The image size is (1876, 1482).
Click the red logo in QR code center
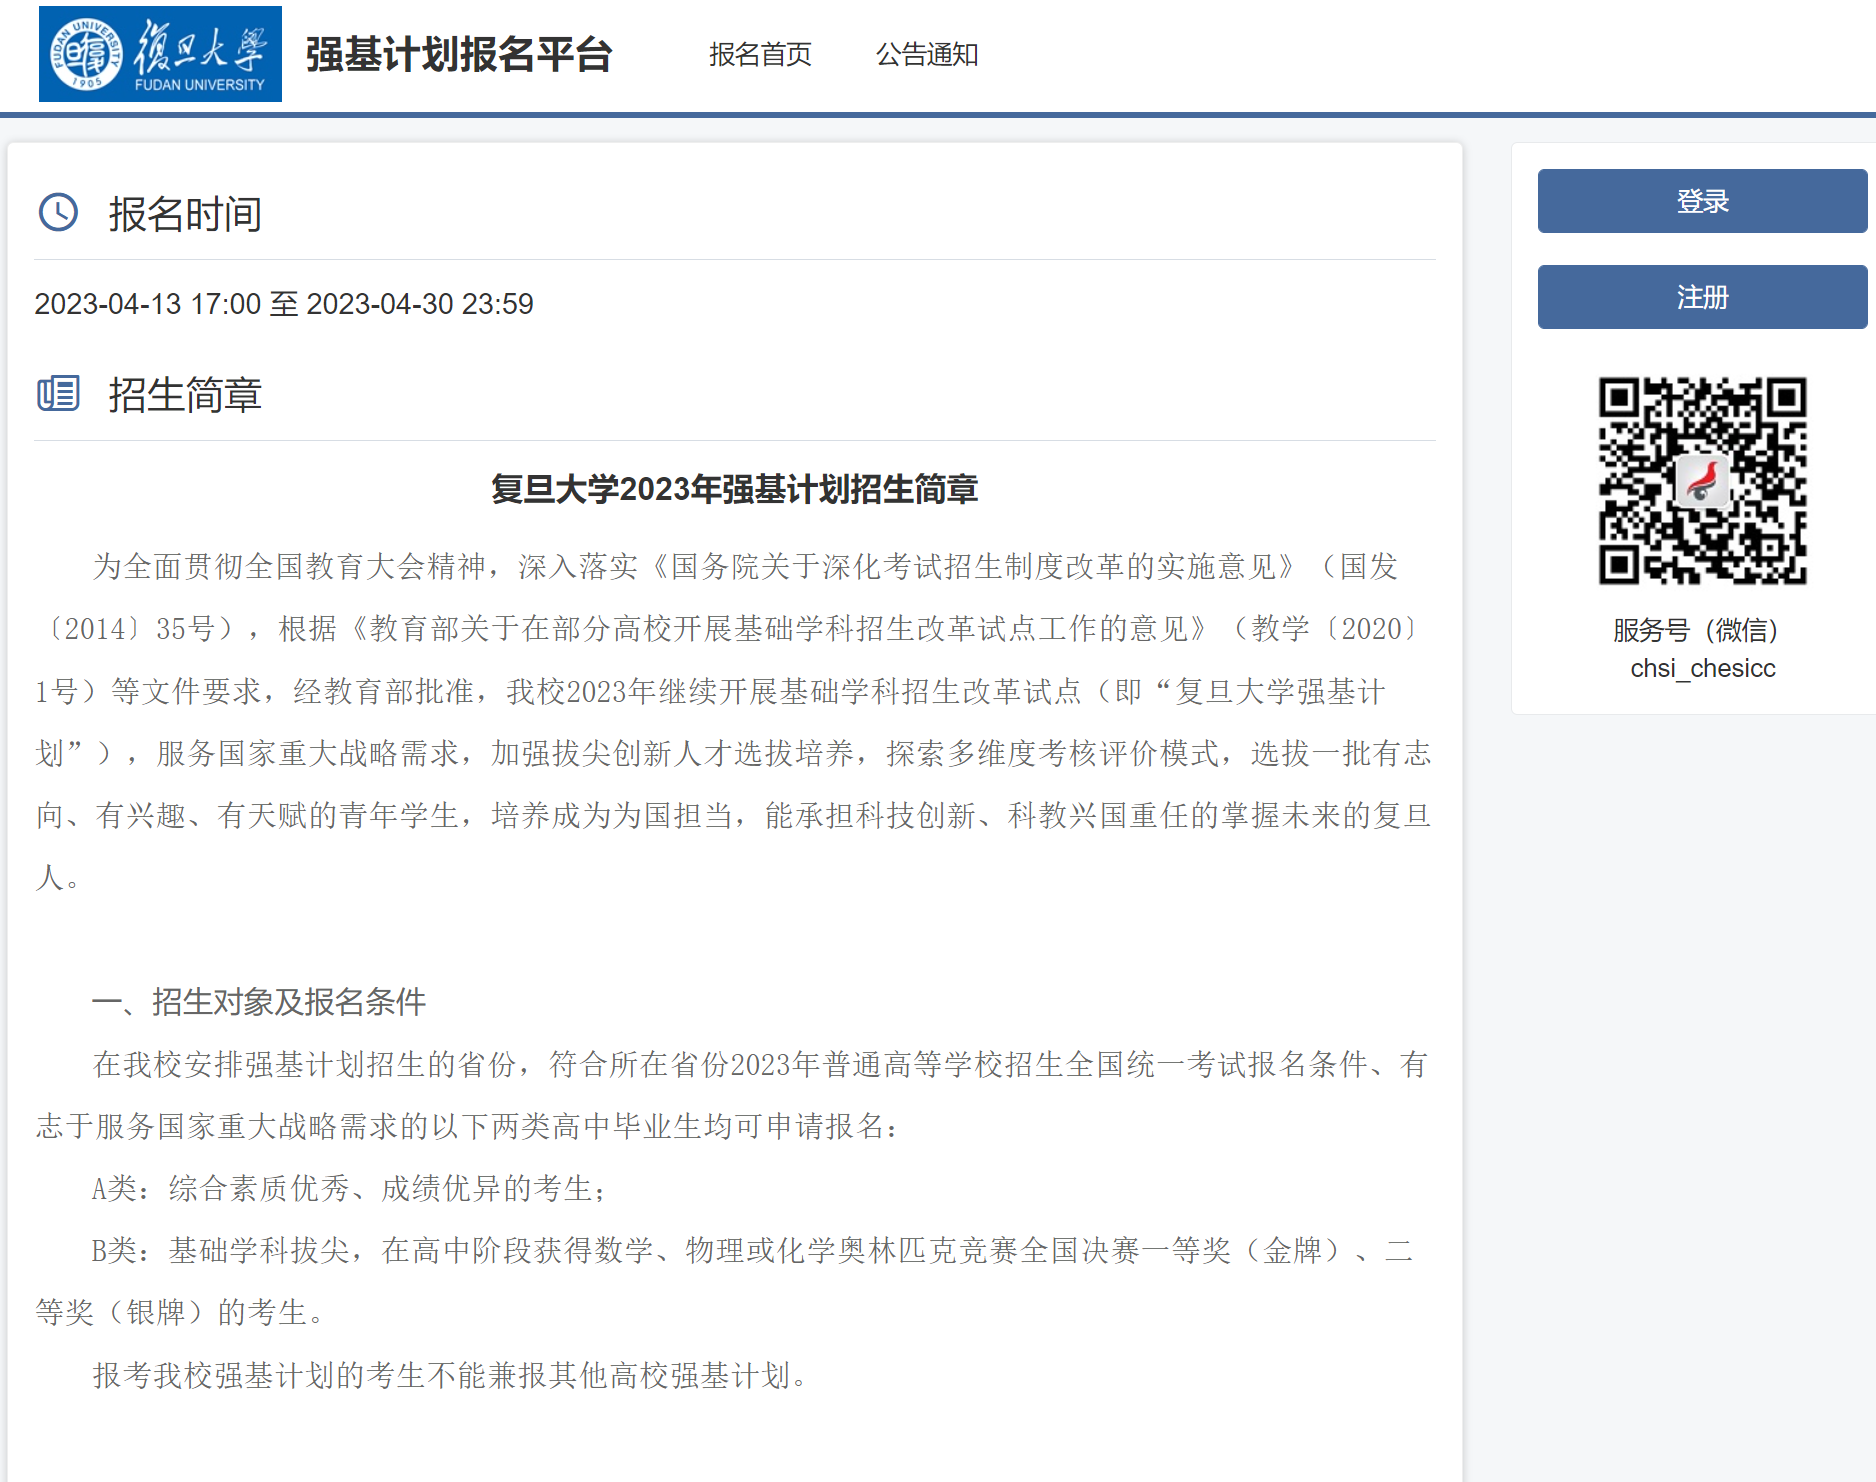pyautogui.click(x=1702, y=481)
